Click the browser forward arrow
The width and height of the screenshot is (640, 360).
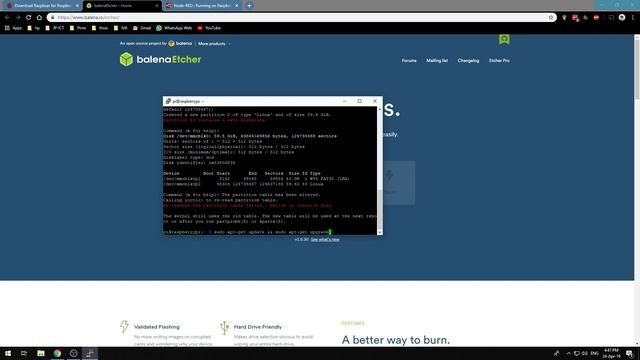point(18,18)
